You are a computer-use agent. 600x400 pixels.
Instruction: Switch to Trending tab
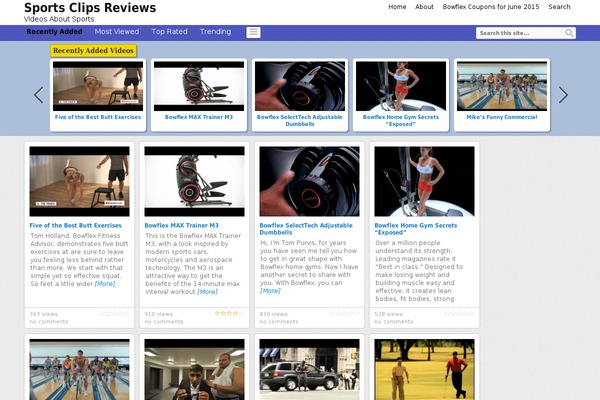(x=215, y=32)
